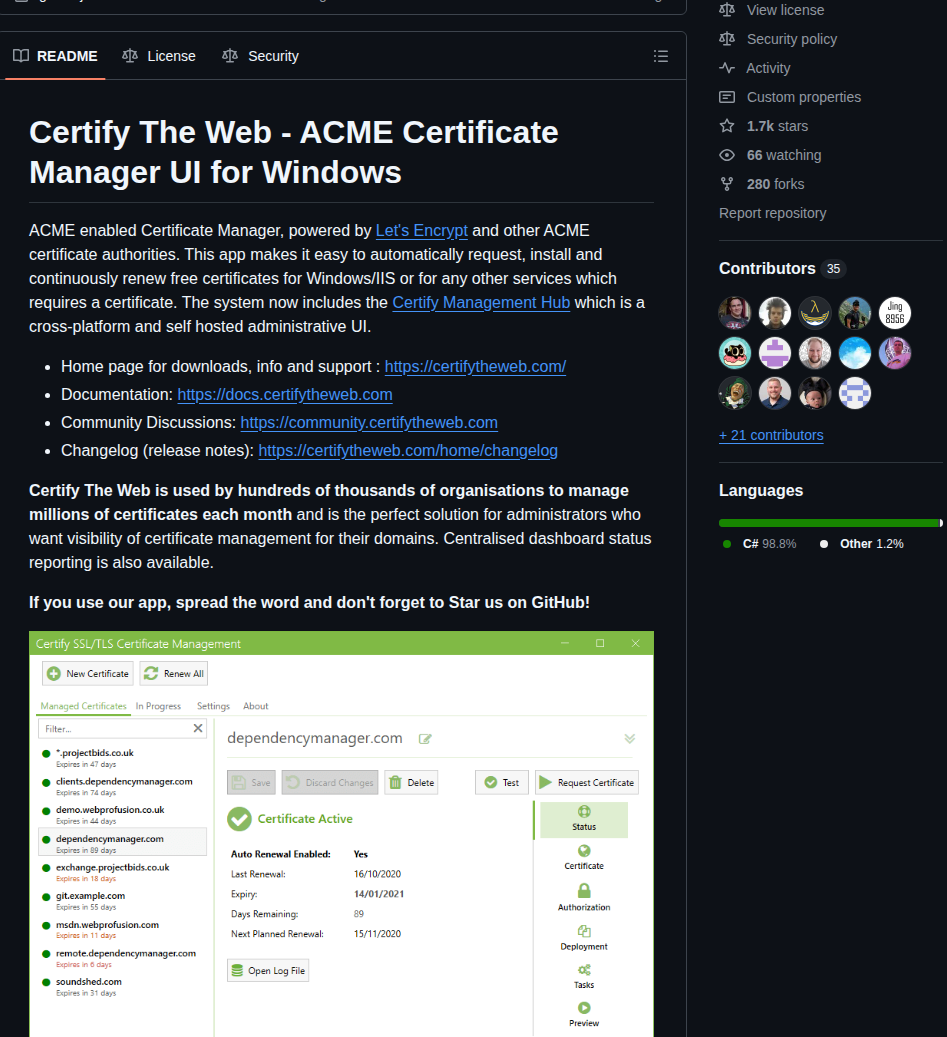Viewport: 947px width, 1037px height.
Task: Click the cat-on-donut teal contributor avatar
Action: (x=735, y=353)
